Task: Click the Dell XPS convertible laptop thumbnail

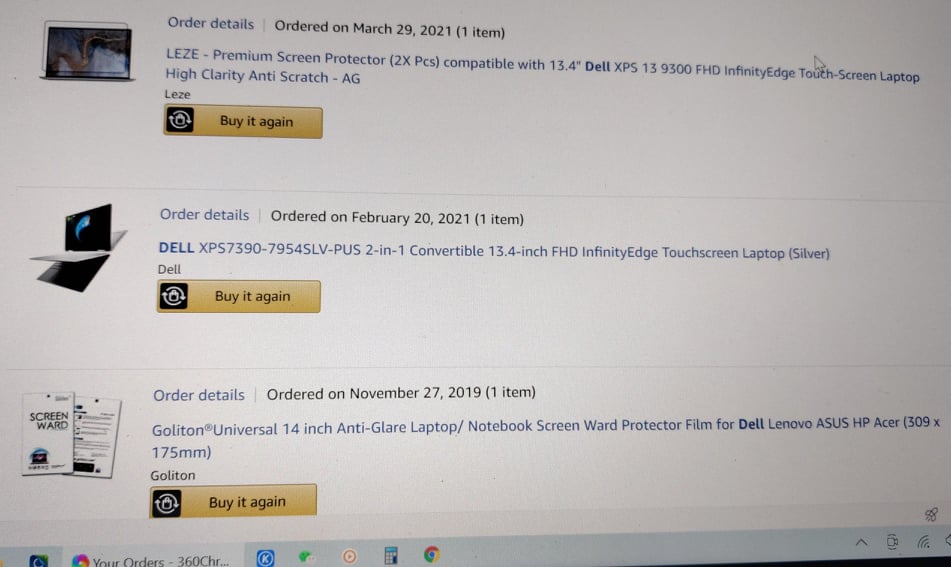Action: tap(79, 247)
